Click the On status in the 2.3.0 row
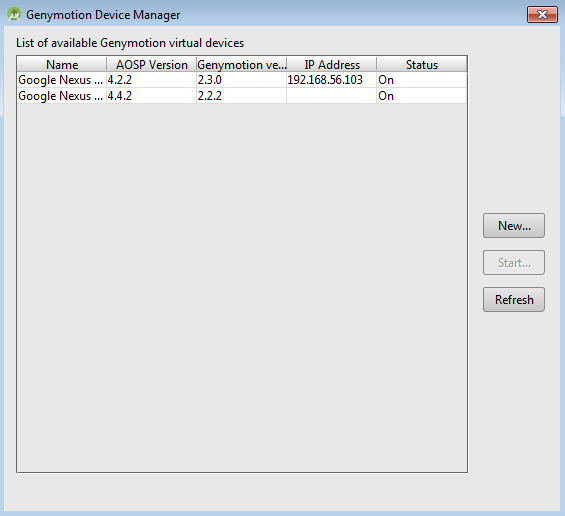 (x=422, y=80)
